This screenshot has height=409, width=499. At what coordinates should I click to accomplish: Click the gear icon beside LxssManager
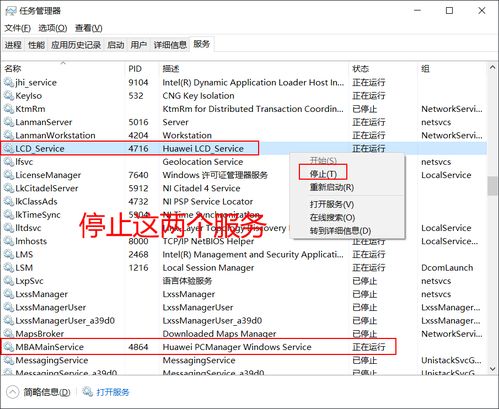click(x=9, y=294)
